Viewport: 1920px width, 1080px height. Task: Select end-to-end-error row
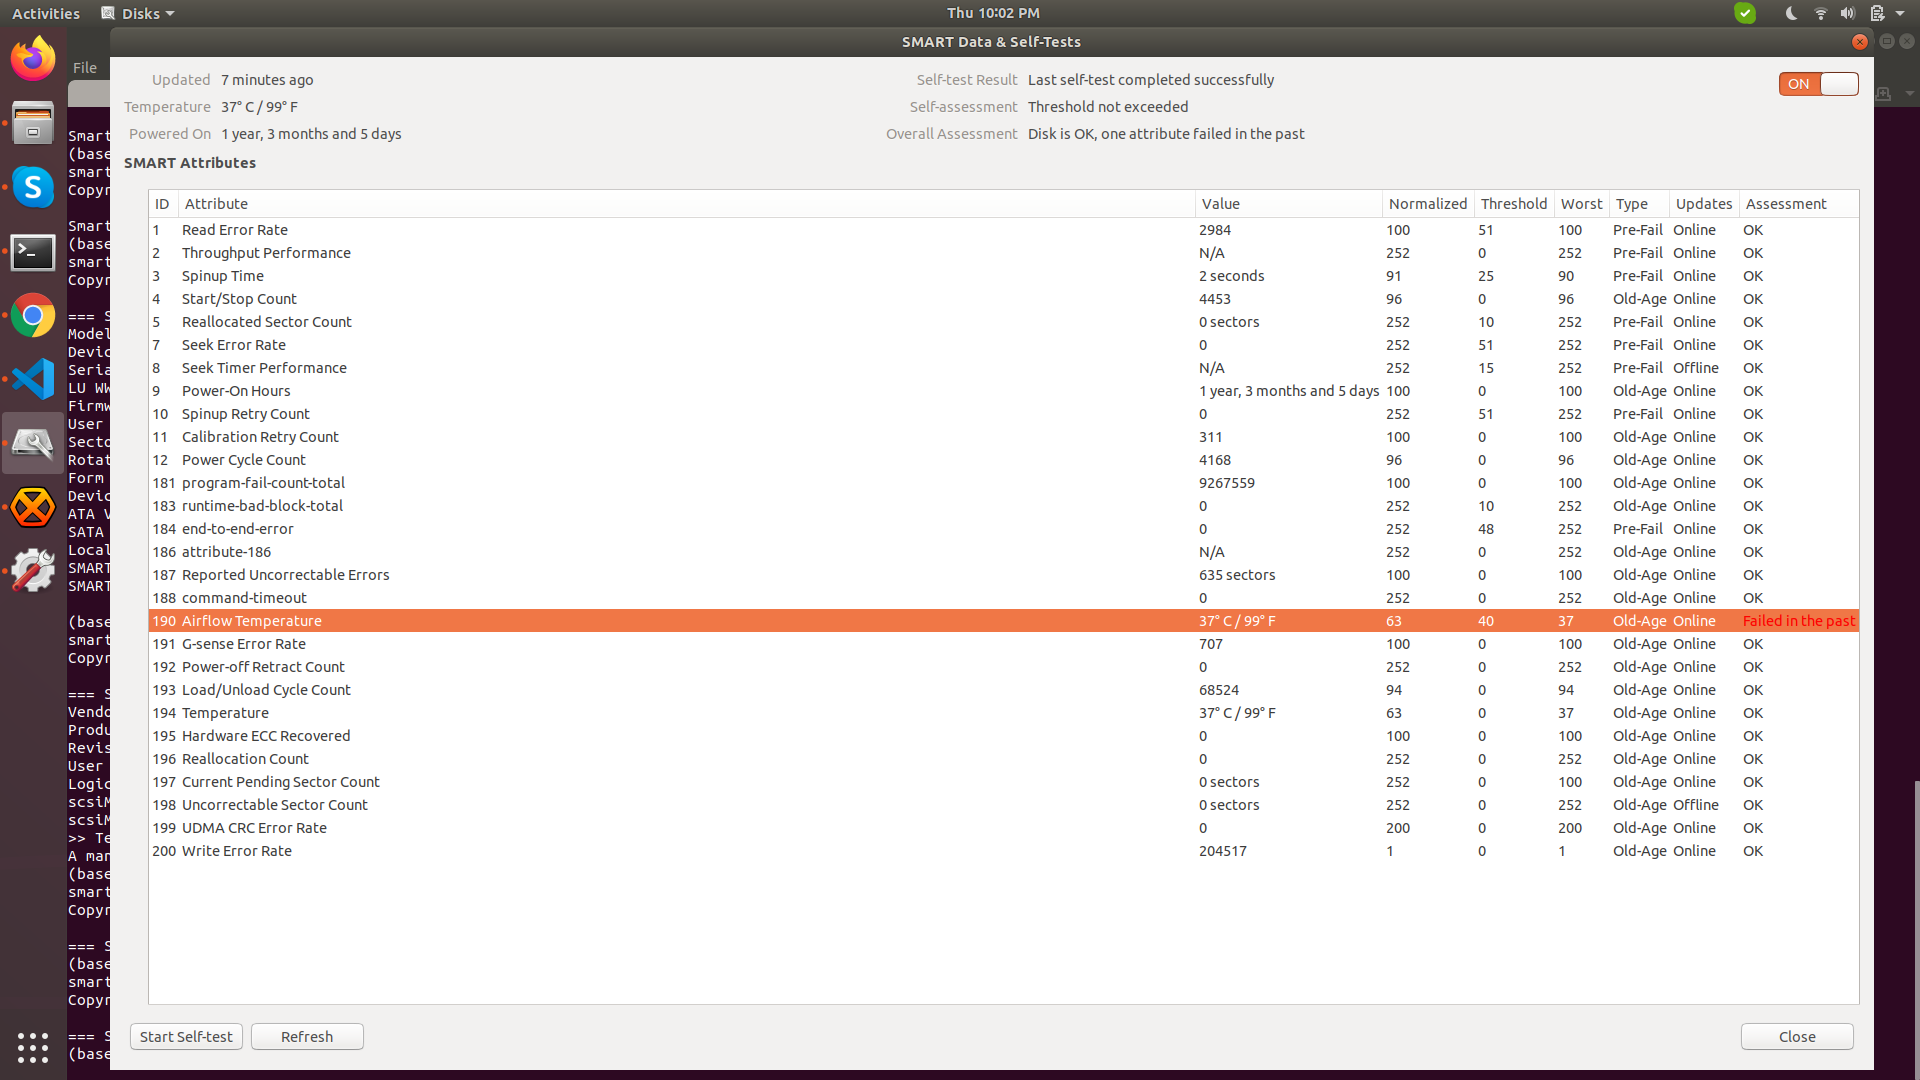[1004, 529]
